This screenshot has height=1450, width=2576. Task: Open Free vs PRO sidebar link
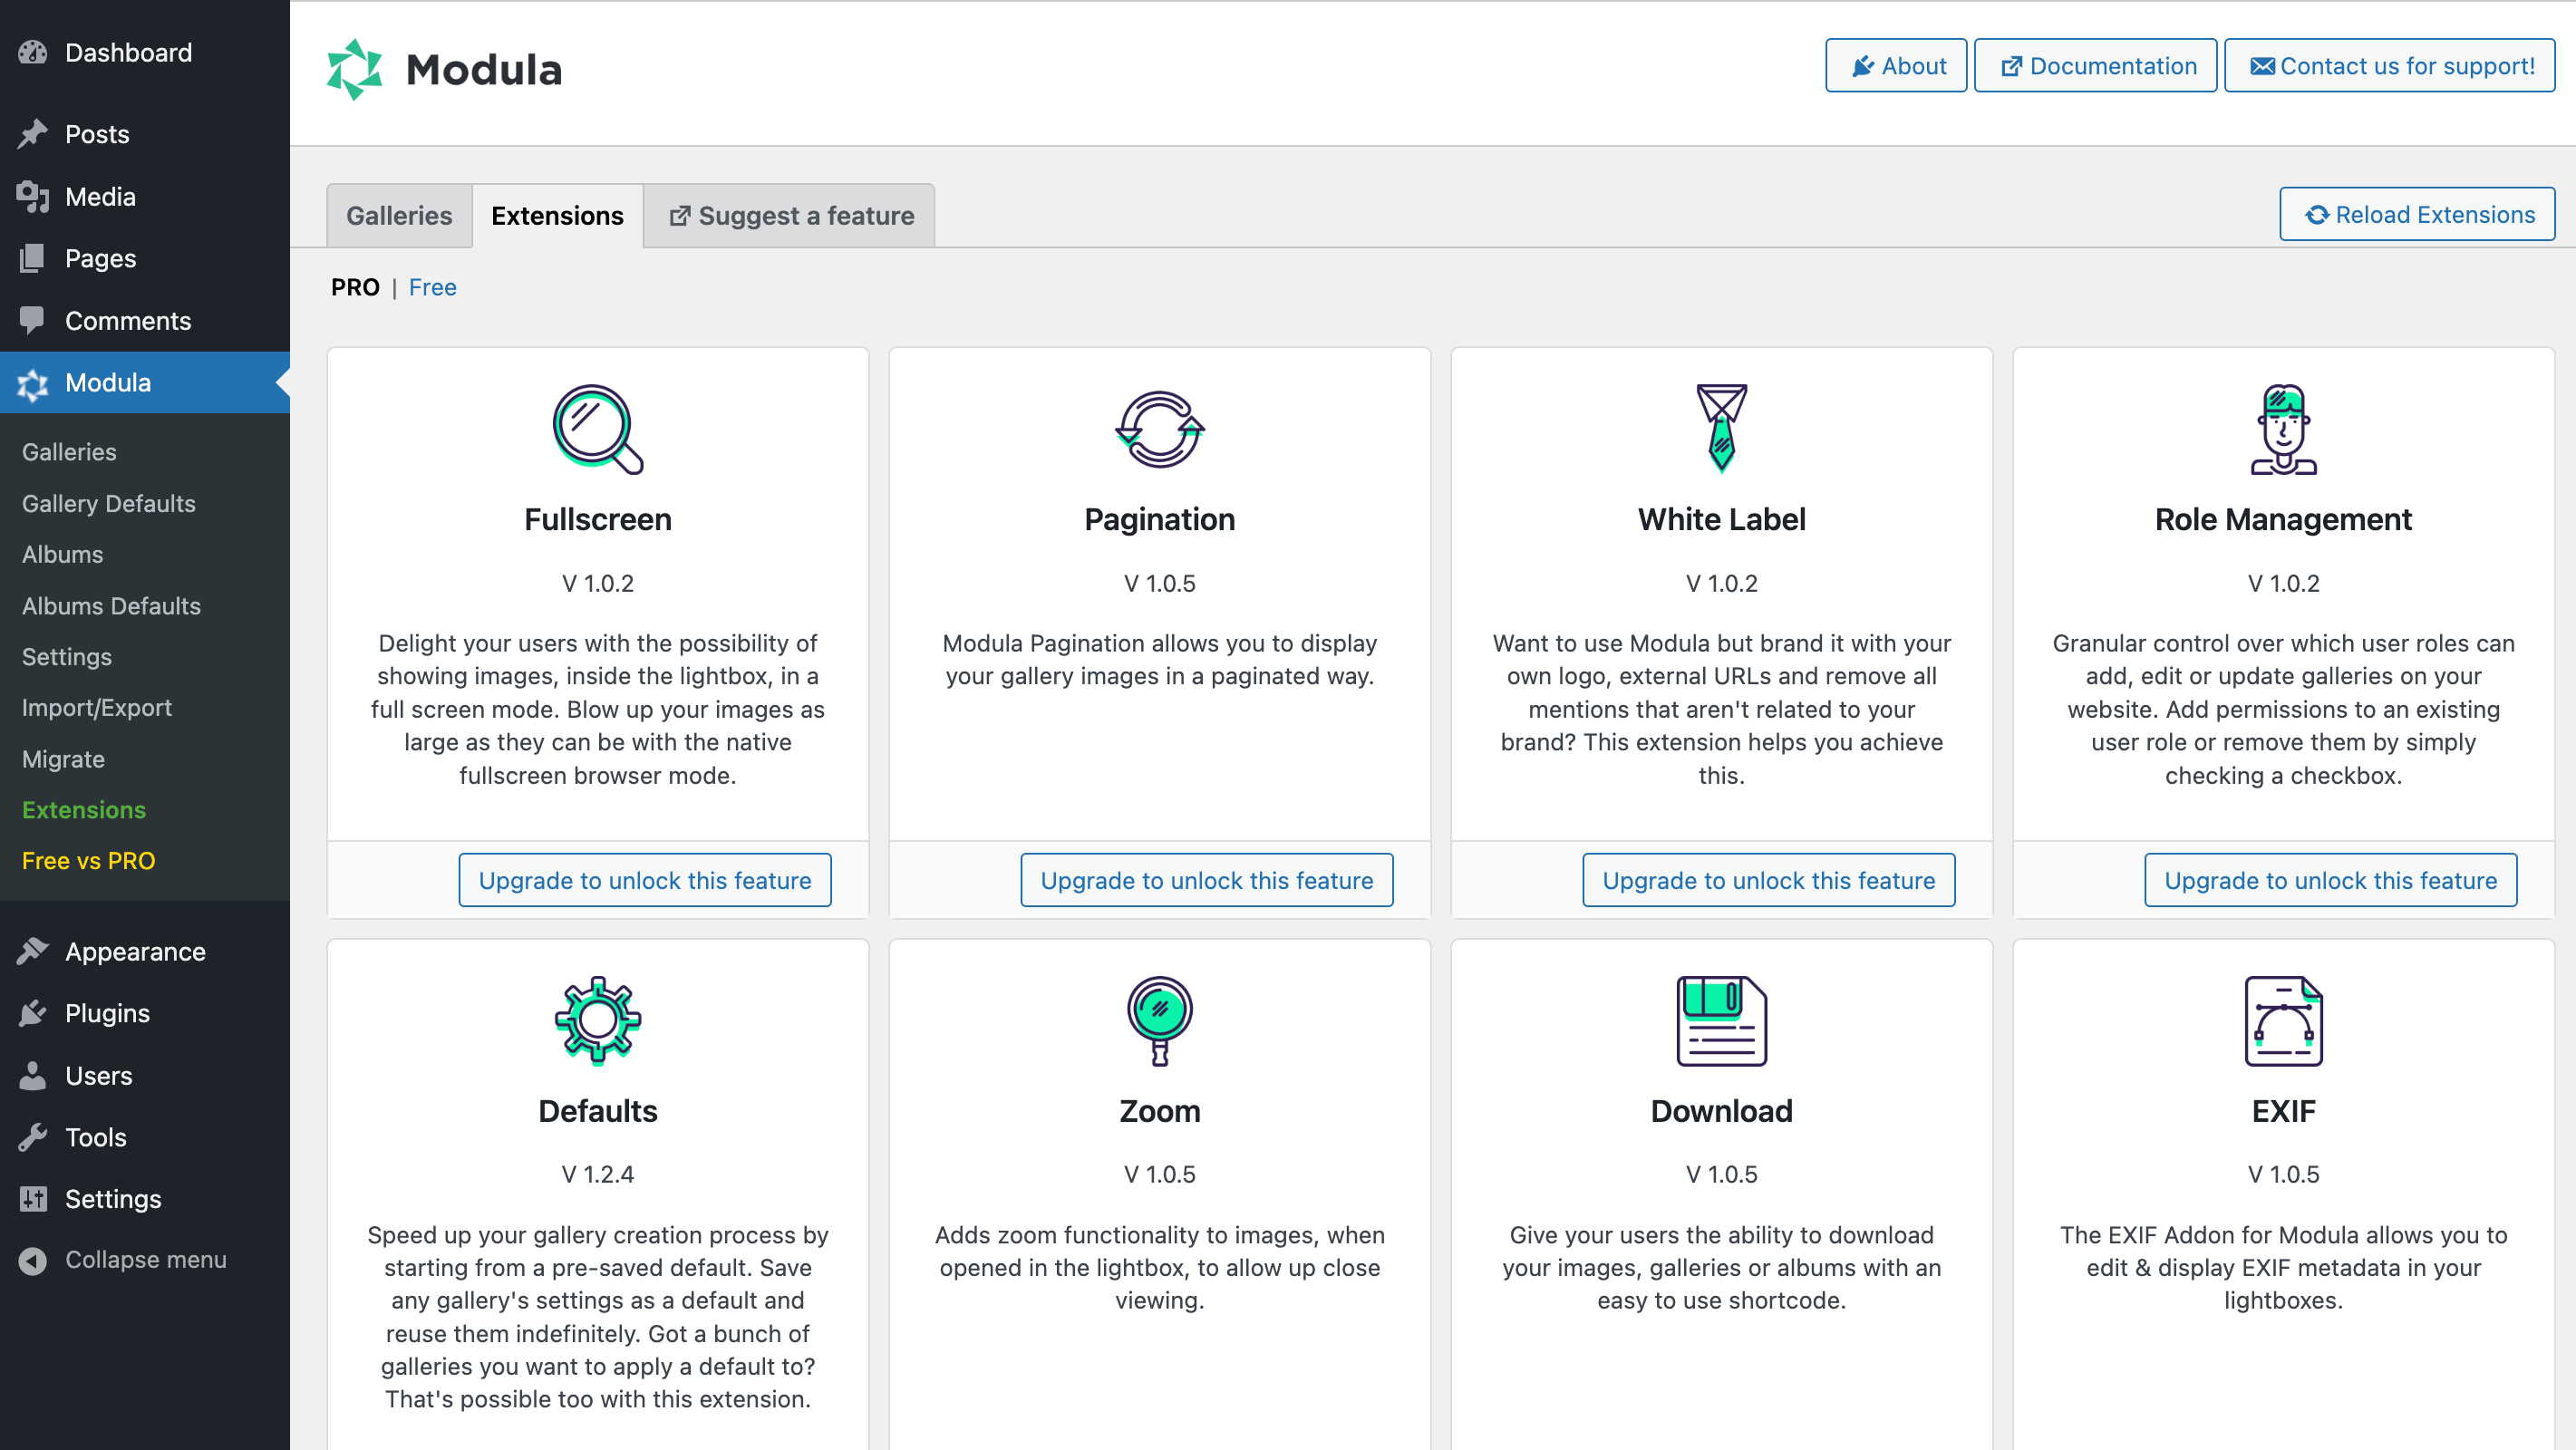click(88, 860)
